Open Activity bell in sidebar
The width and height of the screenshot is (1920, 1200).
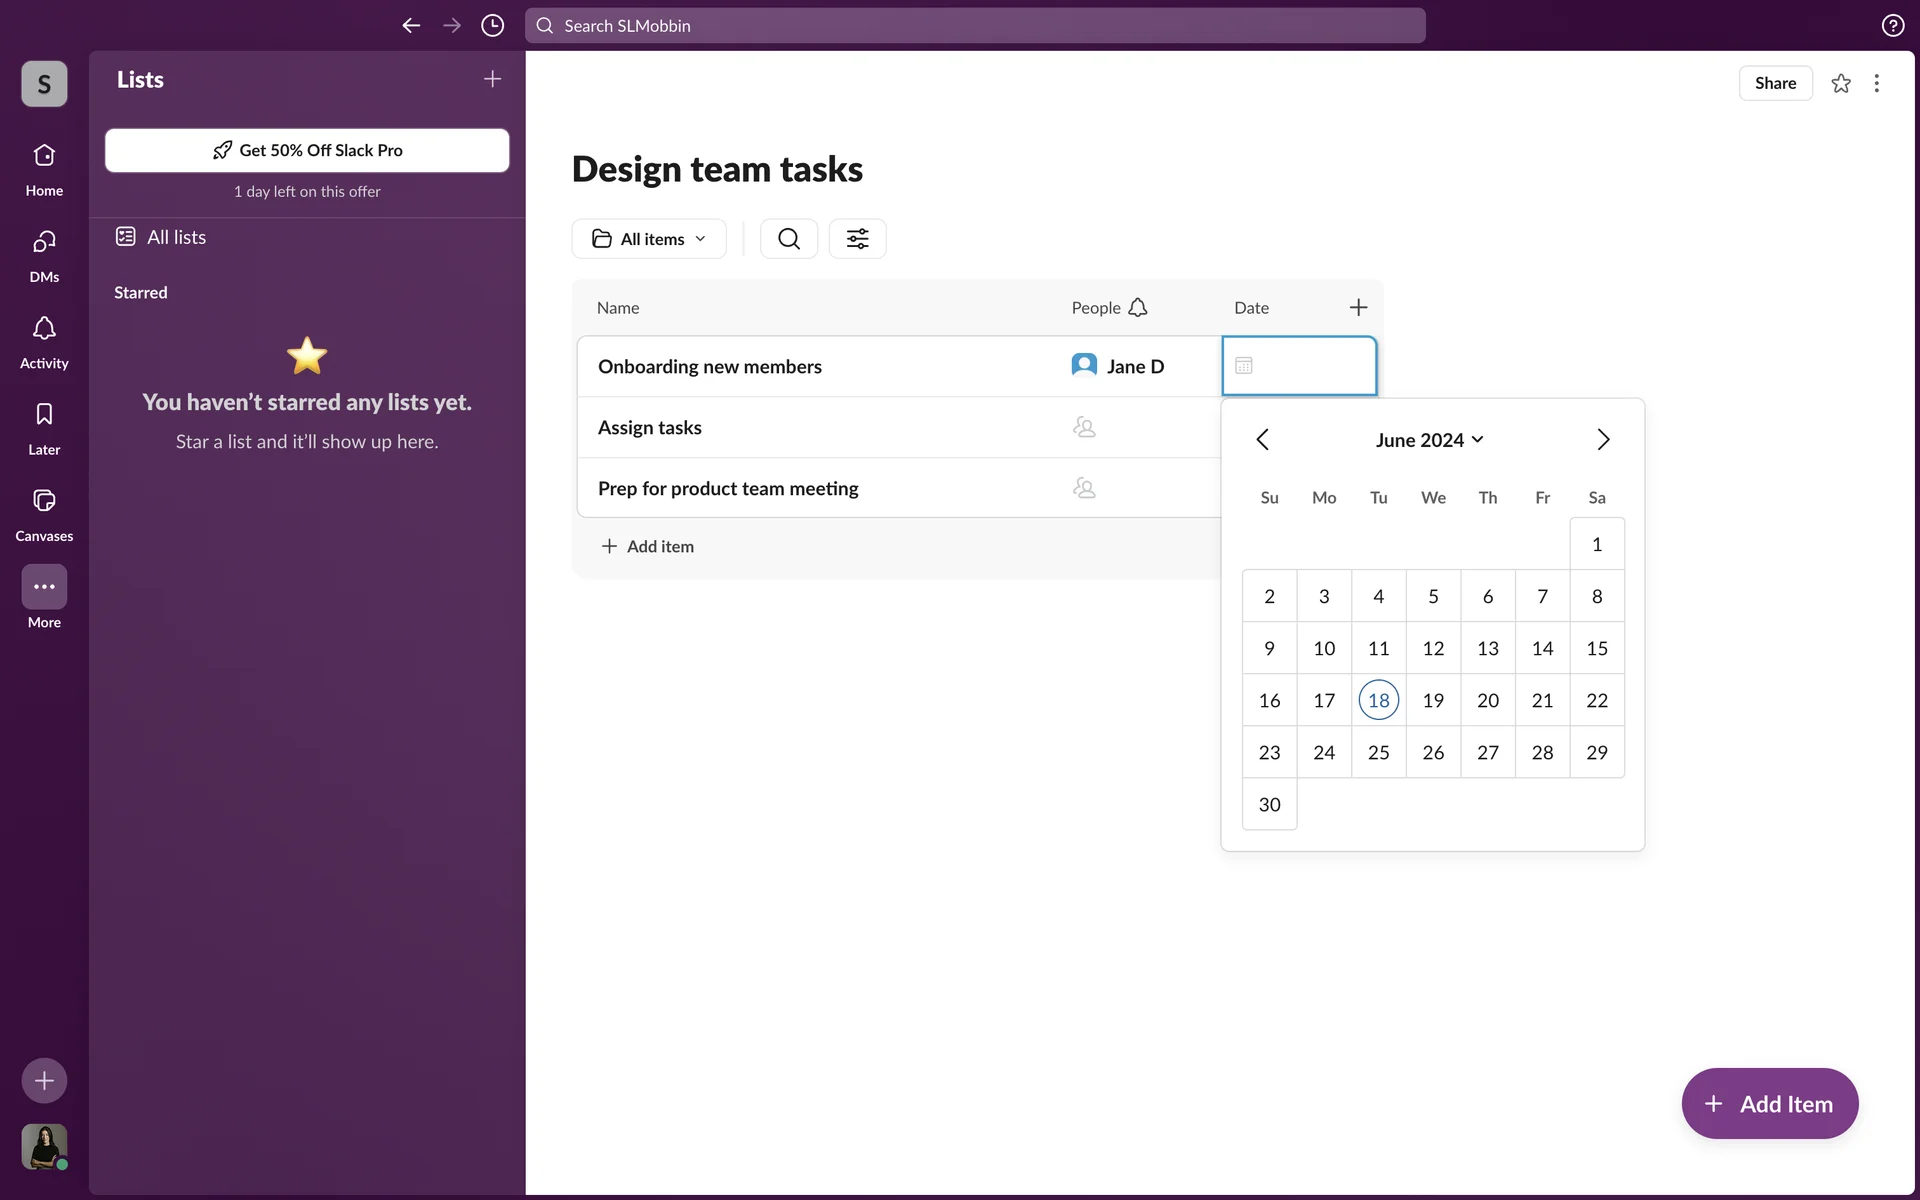44,329
